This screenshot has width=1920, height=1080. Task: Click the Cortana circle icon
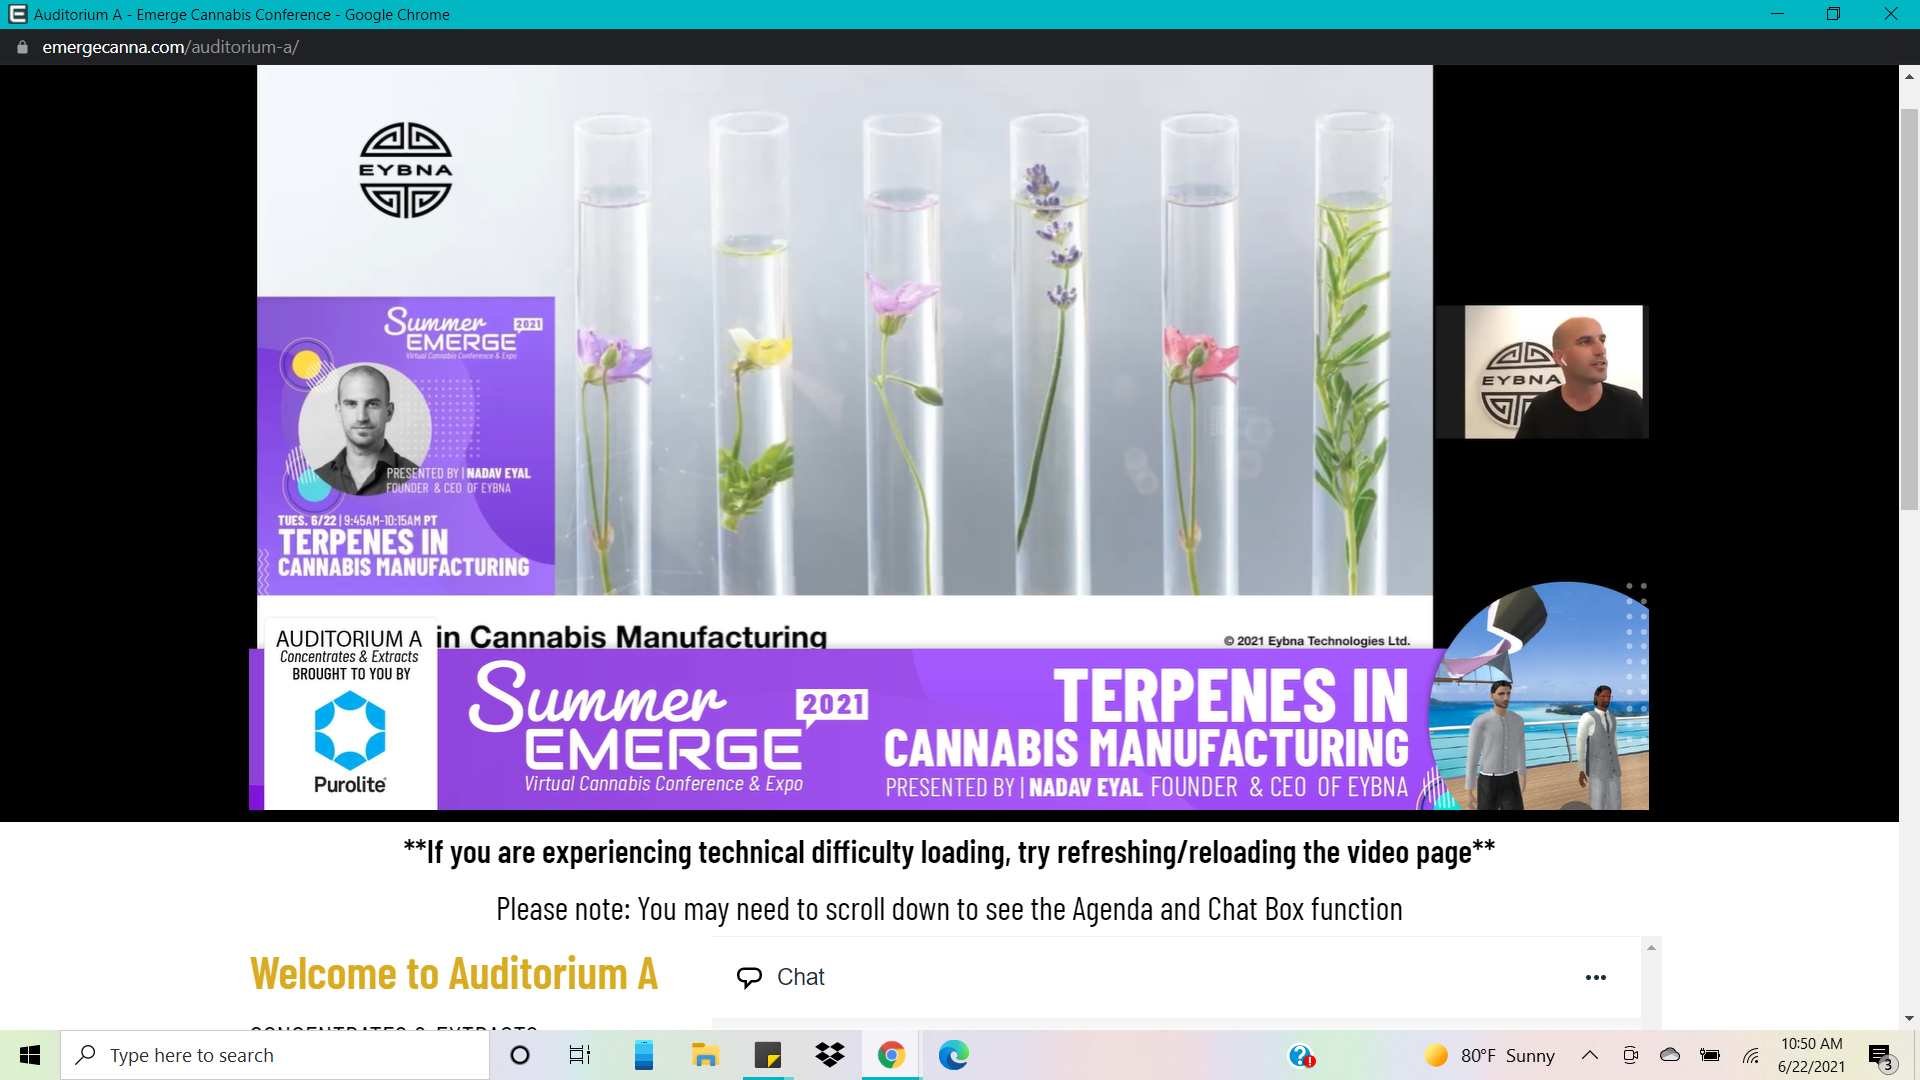pyautogui.click(x=519, y=1055)
